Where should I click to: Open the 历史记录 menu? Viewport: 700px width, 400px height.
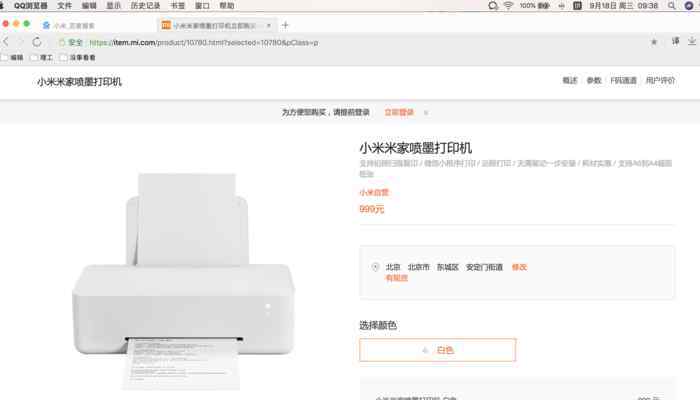[146, 5]
